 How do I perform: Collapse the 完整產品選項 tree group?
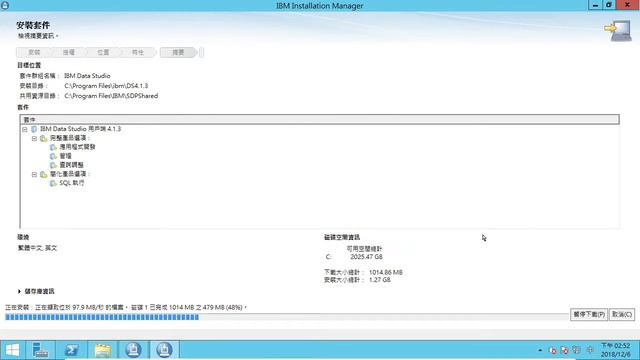34,138
